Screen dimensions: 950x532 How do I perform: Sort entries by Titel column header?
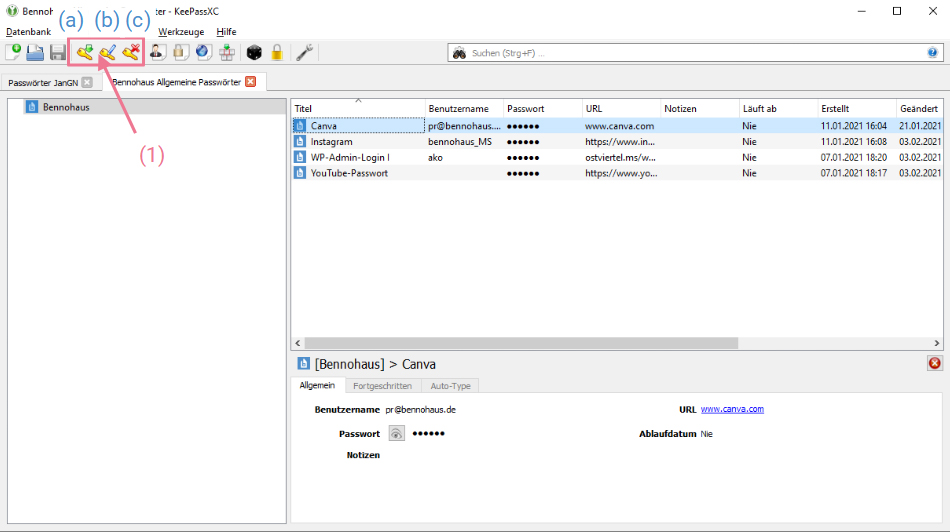[358, 108]
